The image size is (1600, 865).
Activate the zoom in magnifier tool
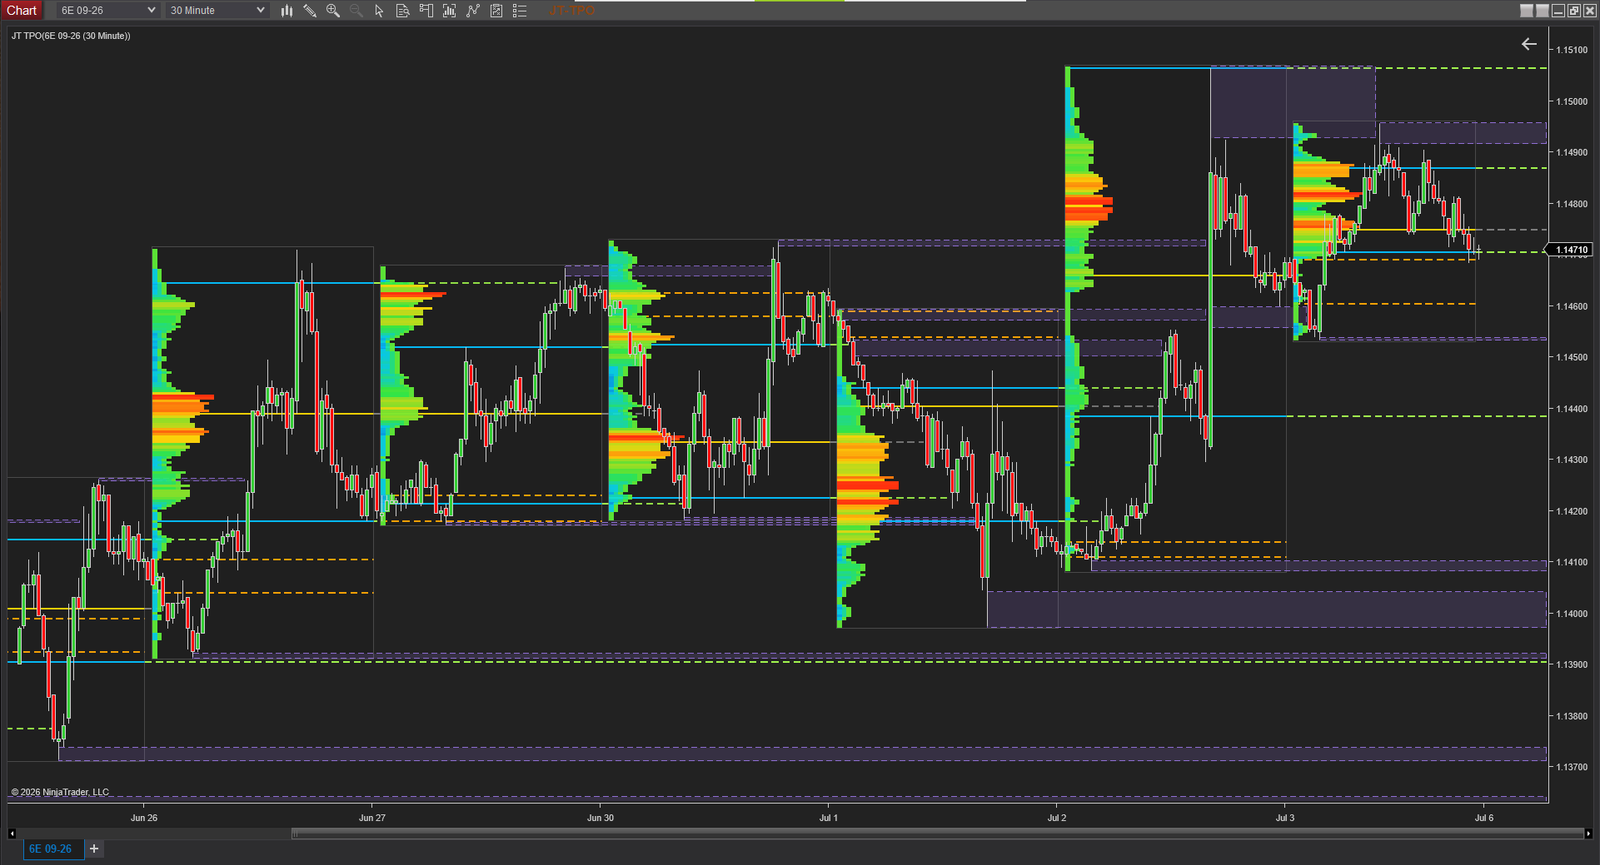point(333,10)
